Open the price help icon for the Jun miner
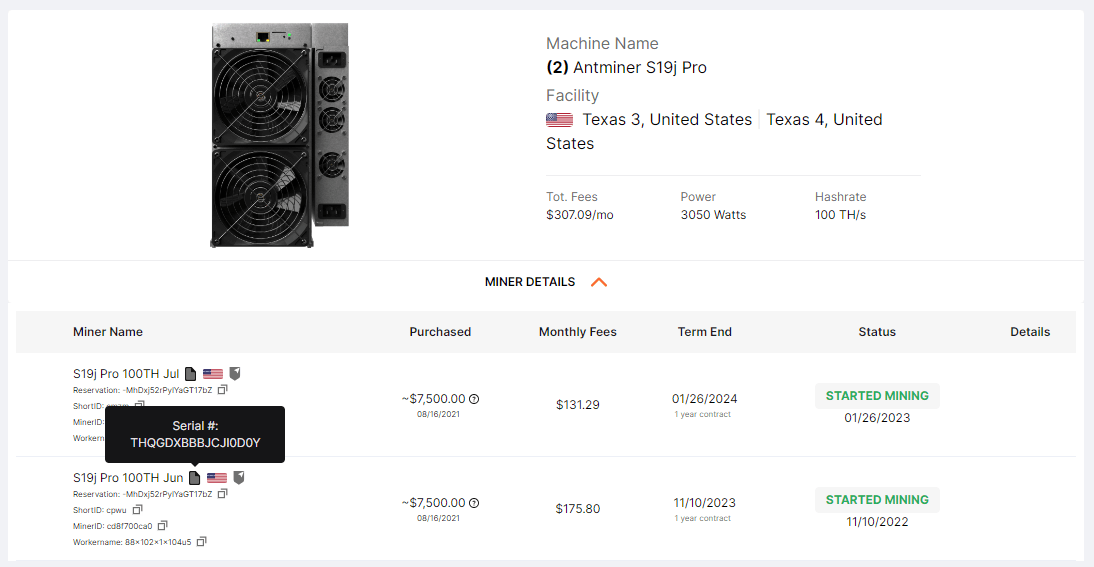Viewport: 1094px width, 567px height. (474, 503)
